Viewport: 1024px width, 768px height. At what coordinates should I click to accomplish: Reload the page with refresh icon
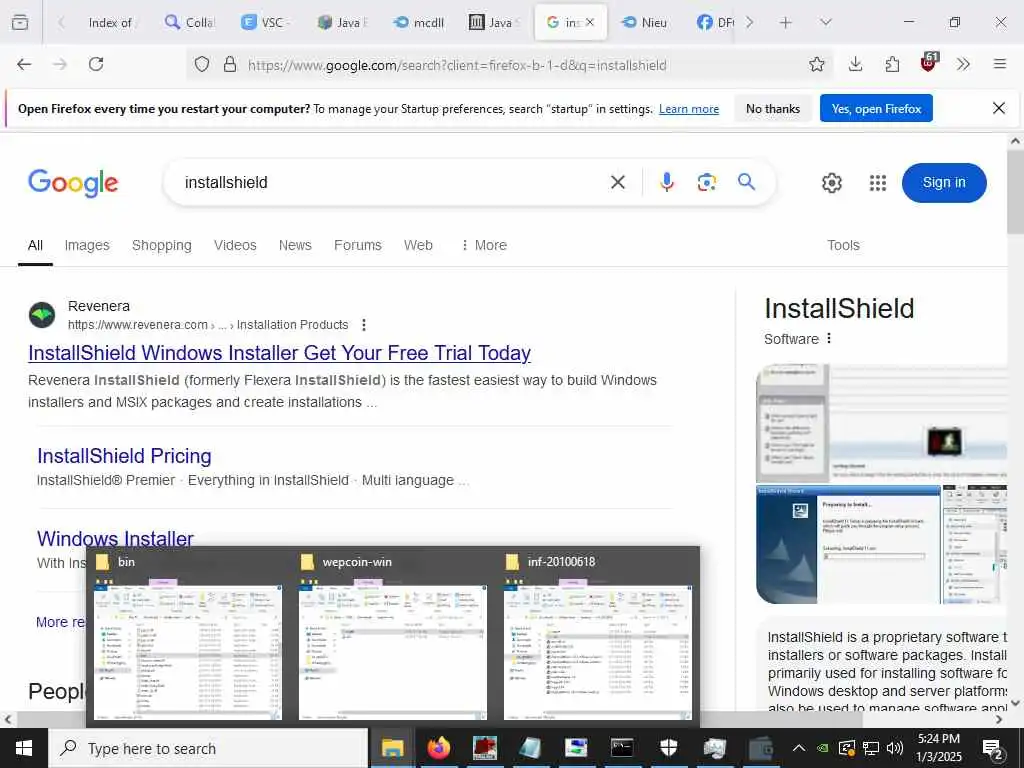(x=96, y=64)
